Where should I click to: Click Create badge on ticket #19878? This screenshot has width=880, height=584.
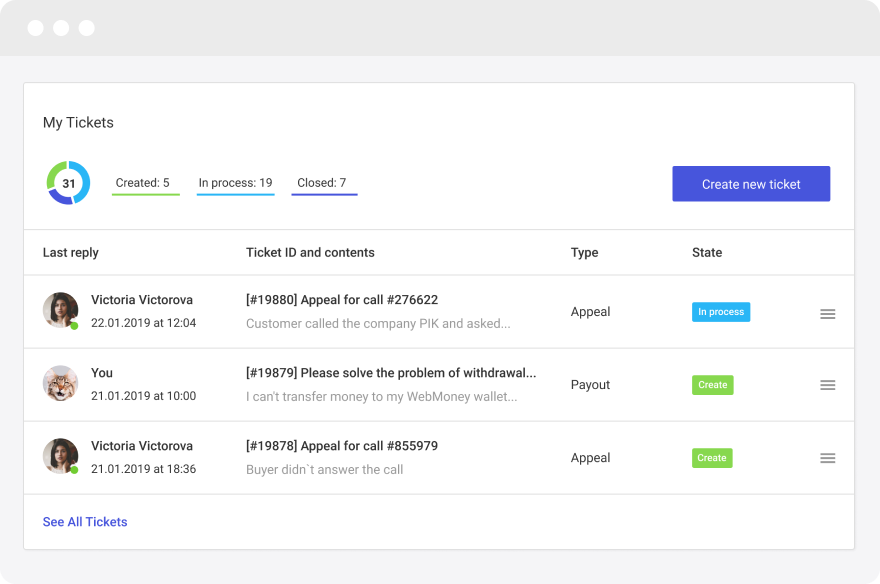click(x=712, y=458)
